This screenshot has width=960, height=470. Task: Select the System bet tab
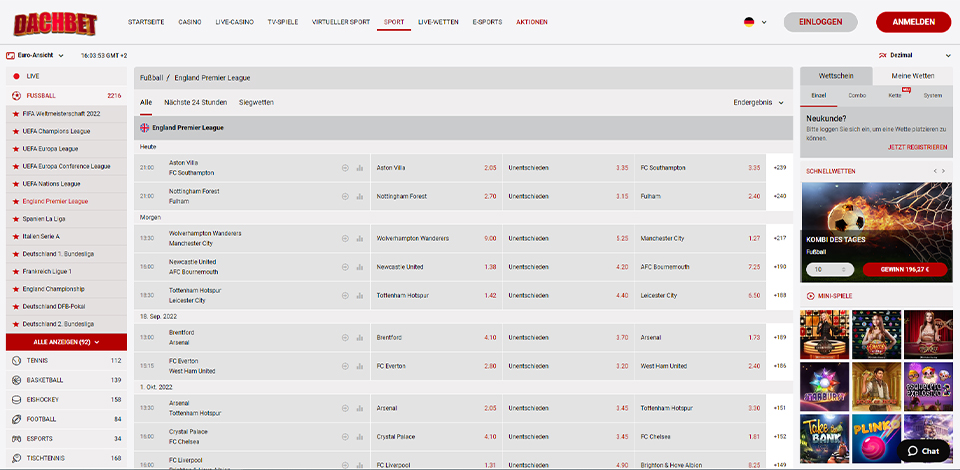click(932, 95)
